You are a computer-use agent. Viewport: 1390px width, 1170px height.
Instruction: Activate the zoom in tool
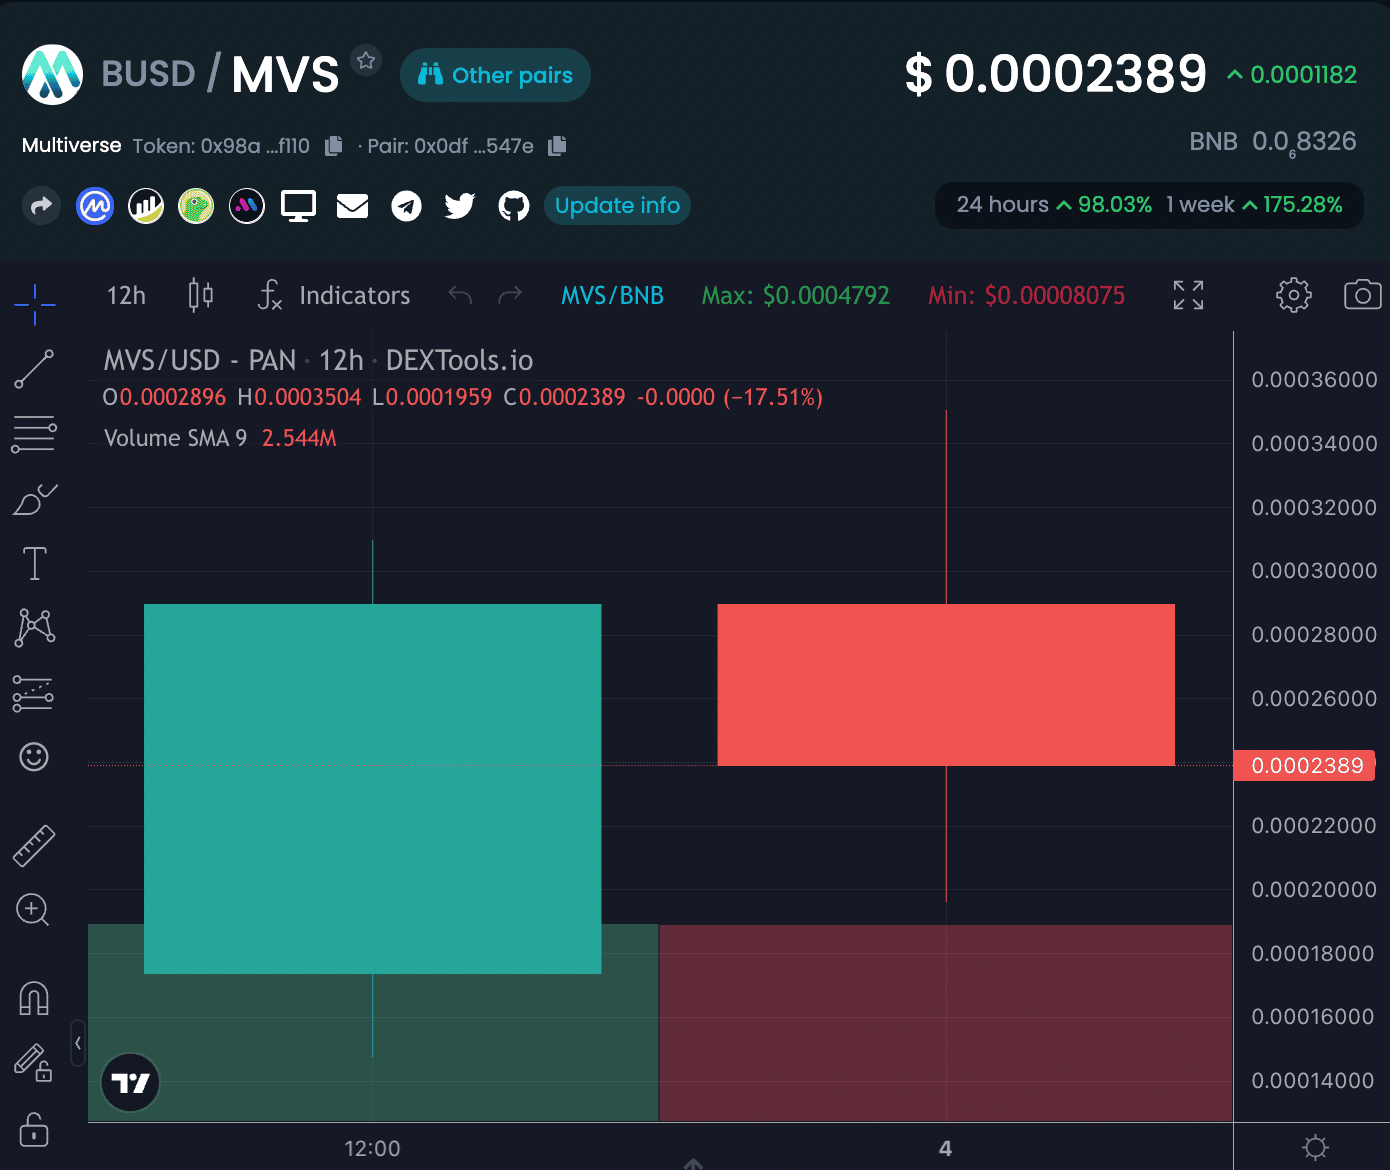coord(33,910)
